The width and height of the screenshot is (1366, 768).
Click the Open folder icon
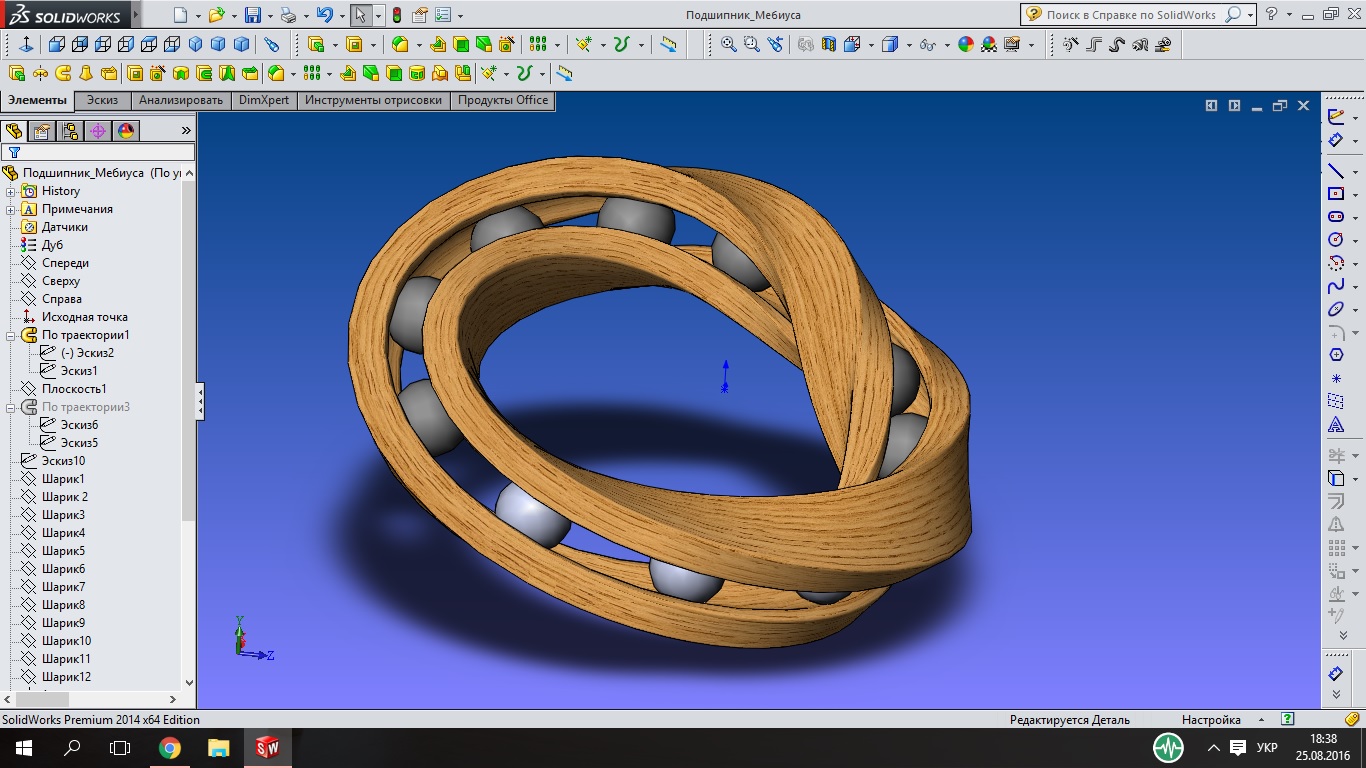click(x=216, y=15)
